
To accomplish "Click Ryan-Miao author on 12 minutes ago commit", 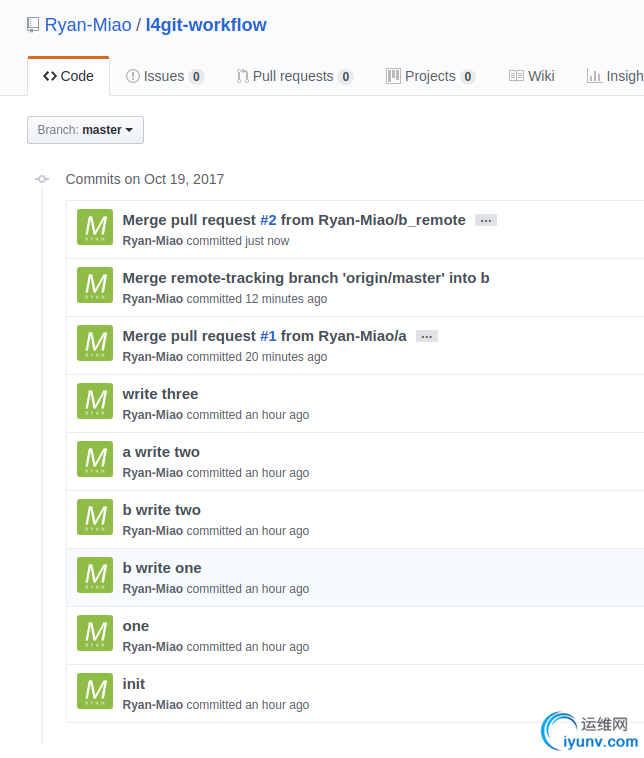I will coord(153,299).
